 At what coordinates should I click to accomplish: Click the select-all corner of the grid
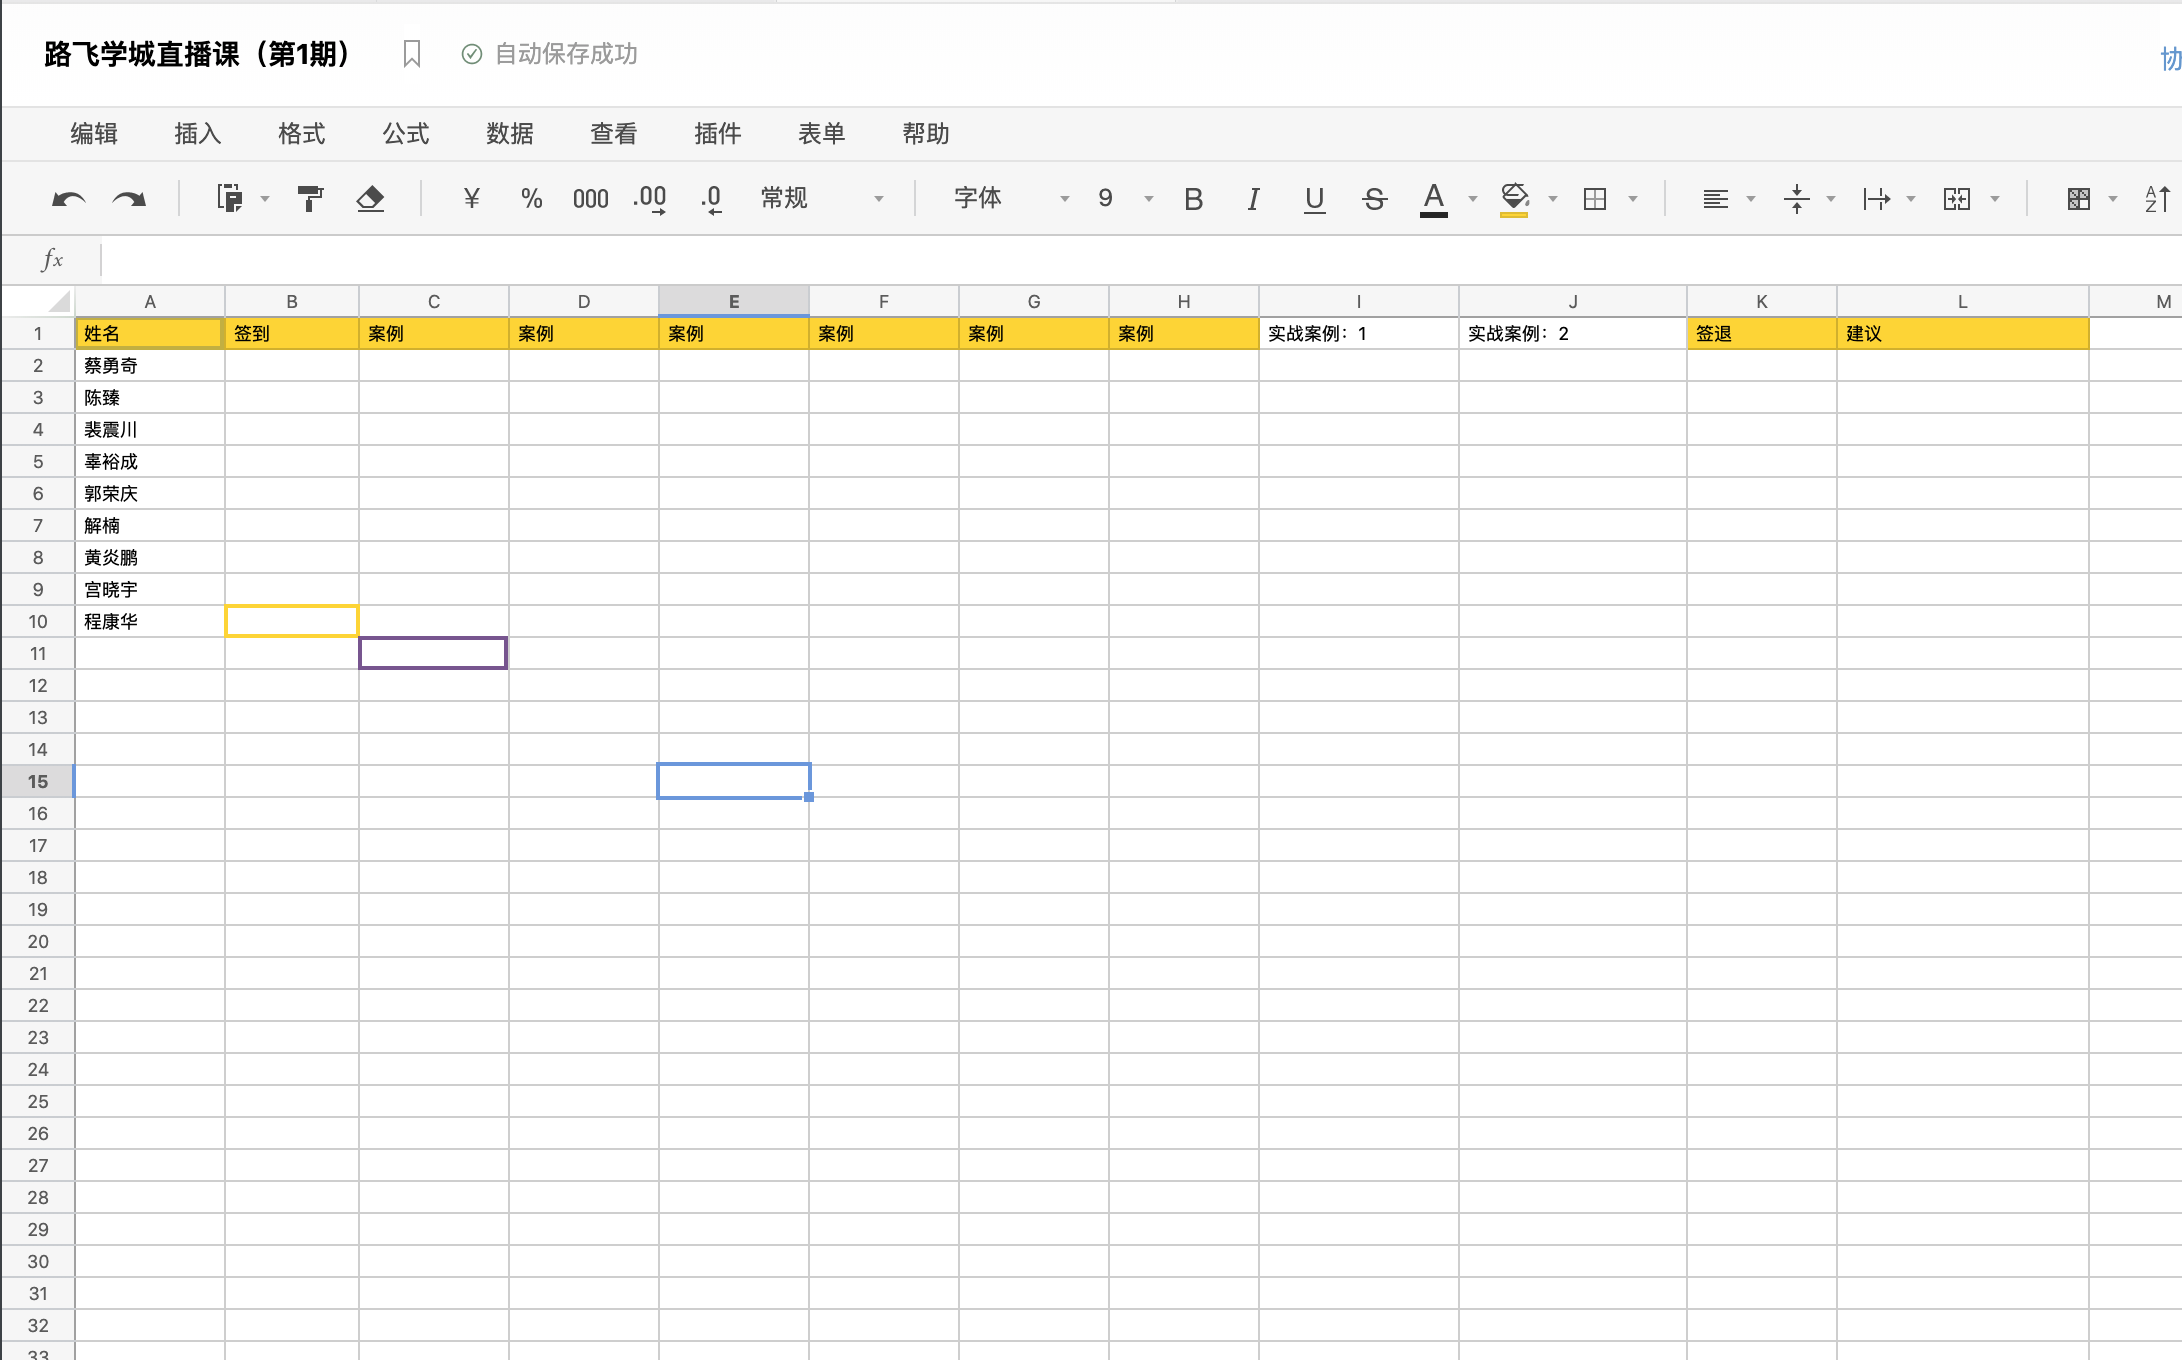[x=38, y=300]
